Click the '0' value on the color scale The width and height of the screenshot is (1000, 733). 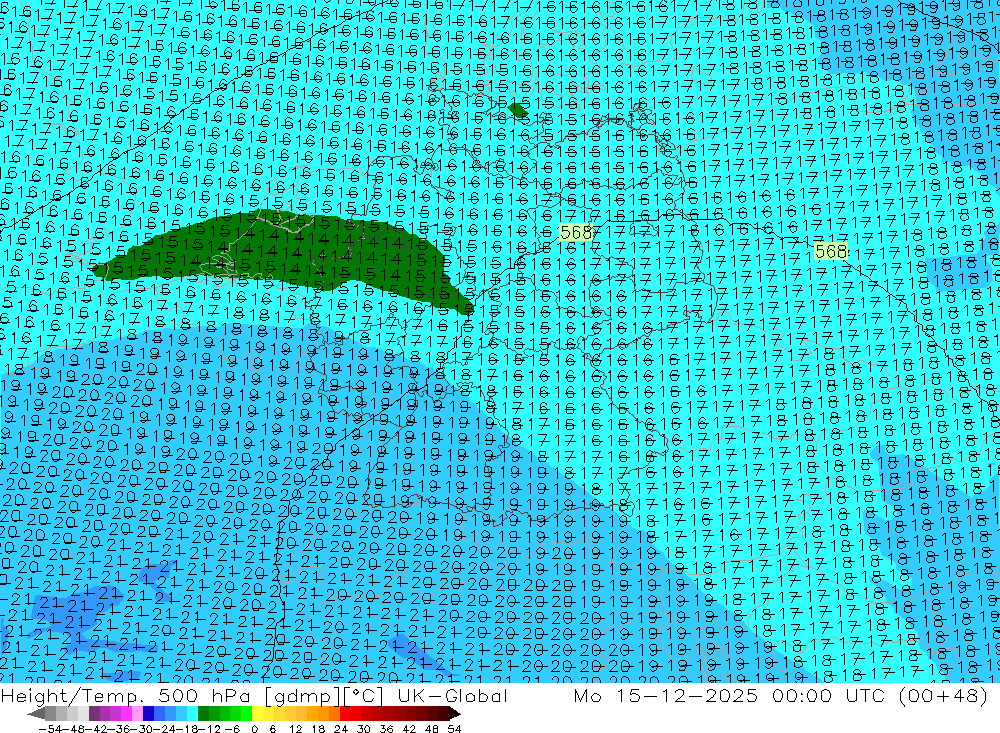254,729
